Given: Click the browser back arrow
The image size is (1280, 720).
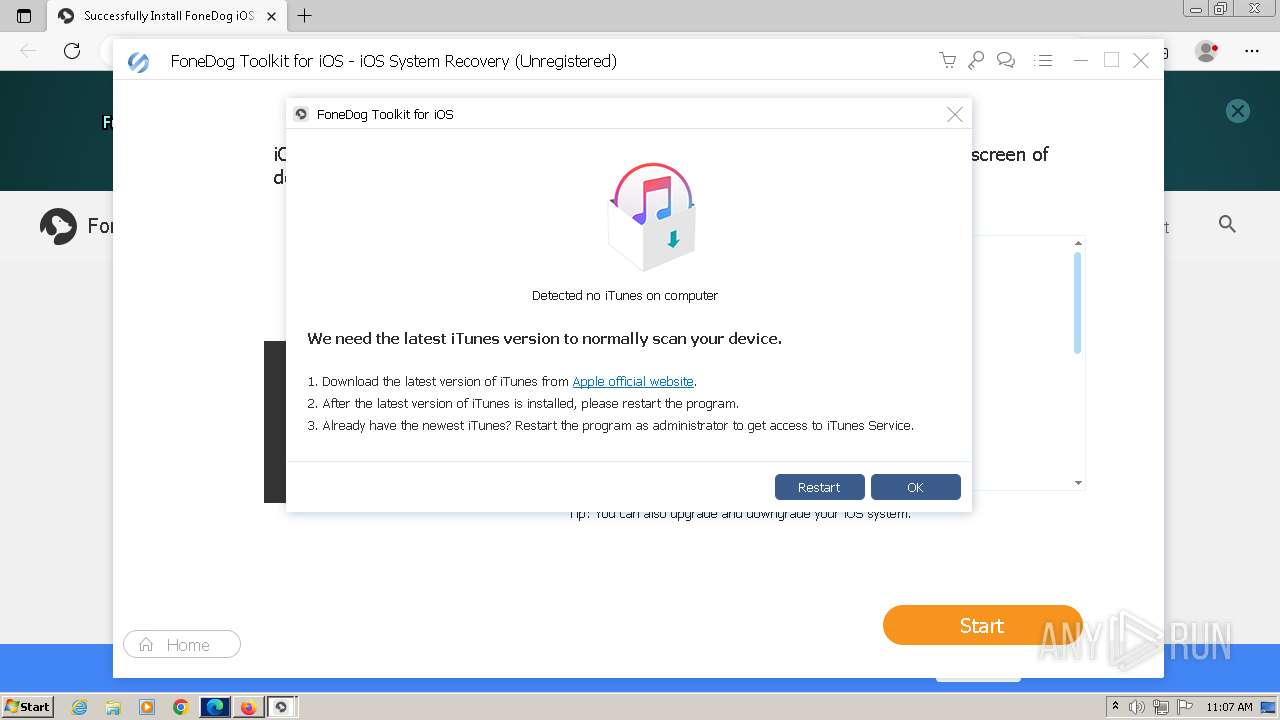Looking at the screenshot, I should click(28, 50).
